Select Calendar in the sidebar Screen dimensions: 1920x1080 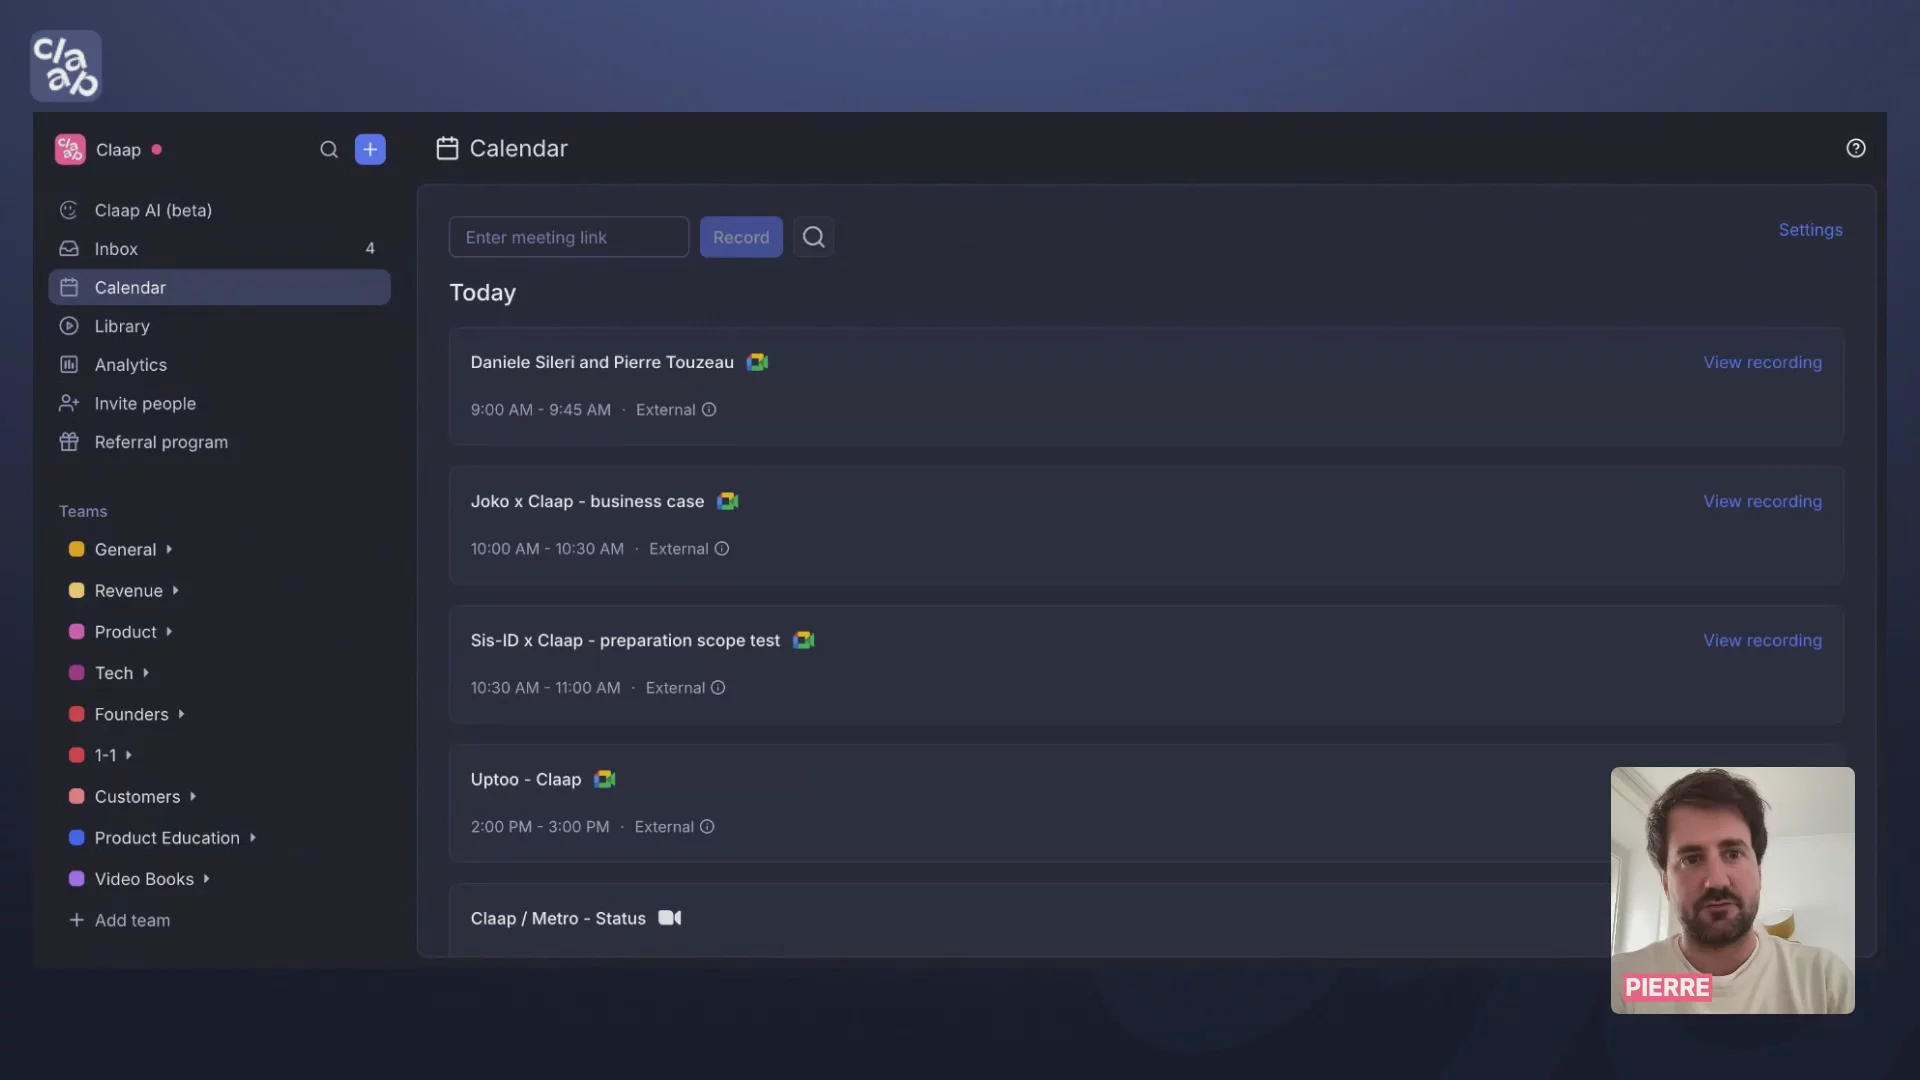[x=219, y=288]
